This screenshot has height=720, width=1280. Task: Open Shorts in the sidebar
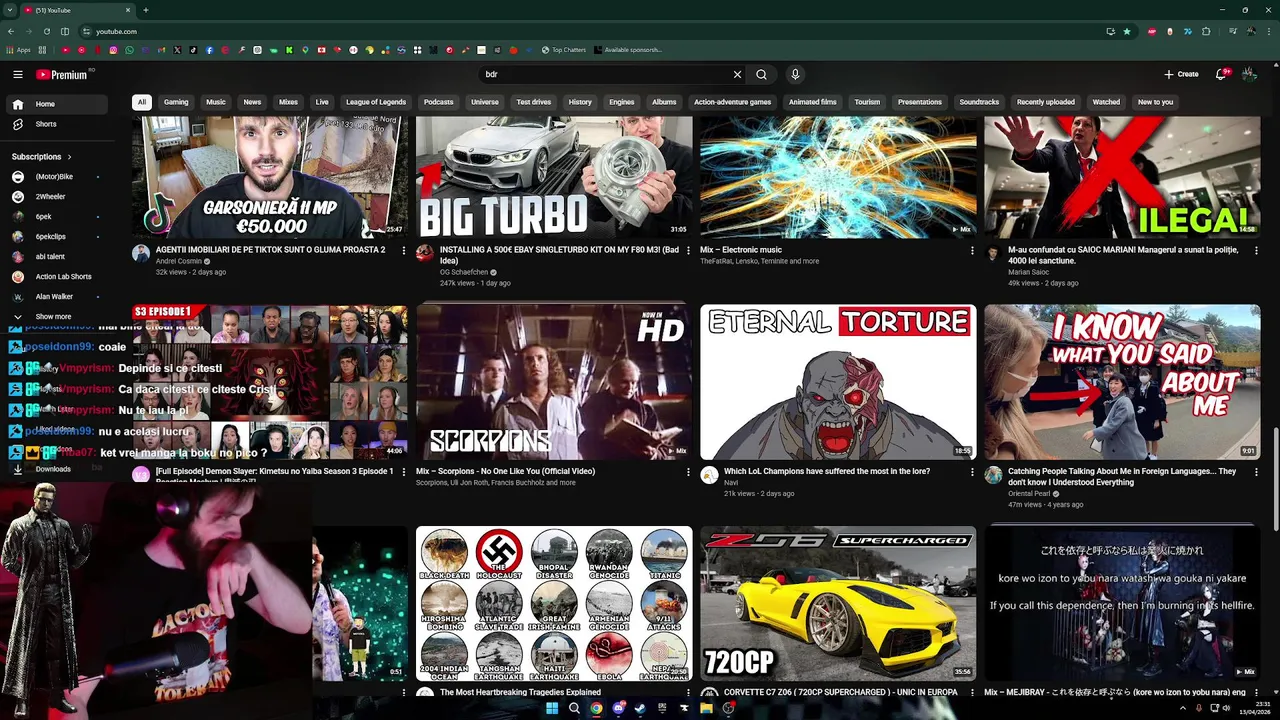pos(58,124)
